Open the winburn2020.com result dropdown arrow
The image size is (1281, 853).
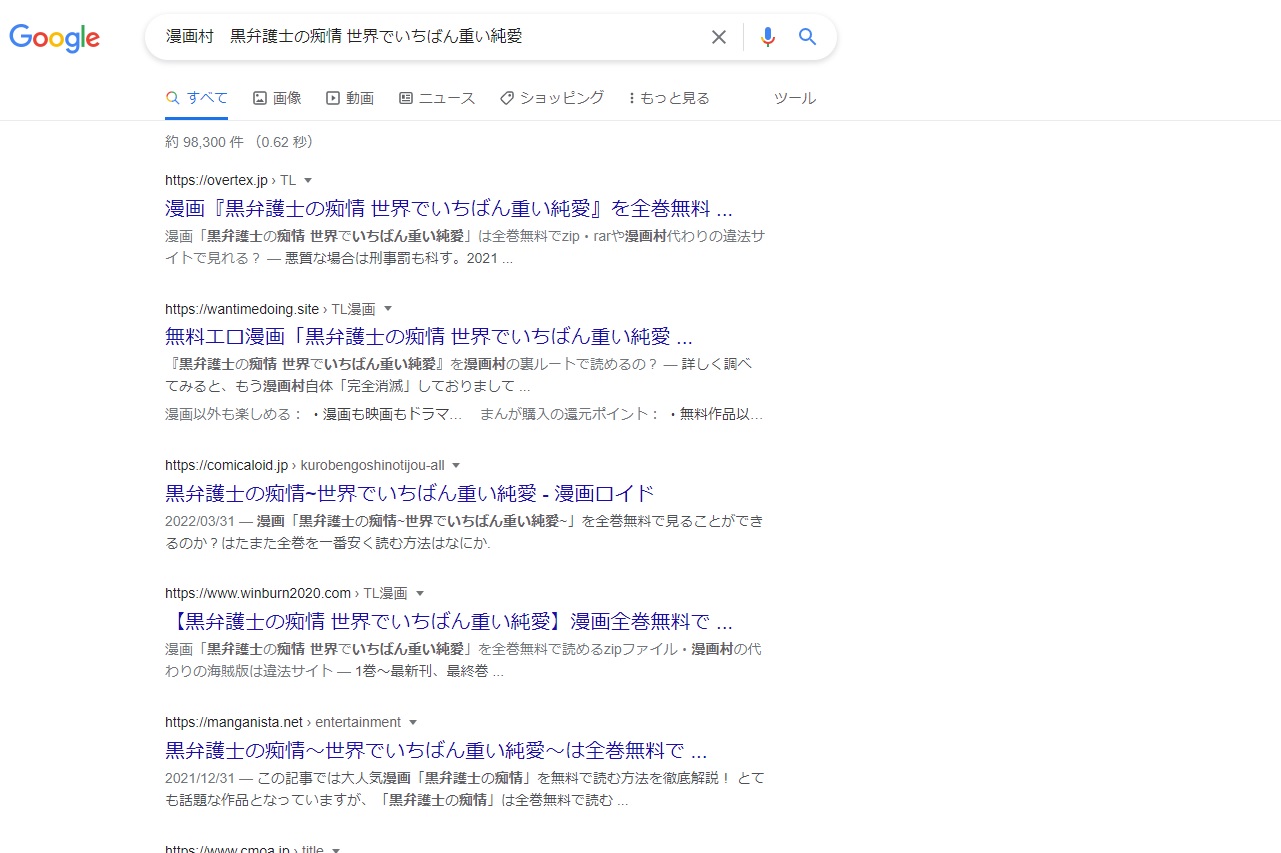point(420,594)
